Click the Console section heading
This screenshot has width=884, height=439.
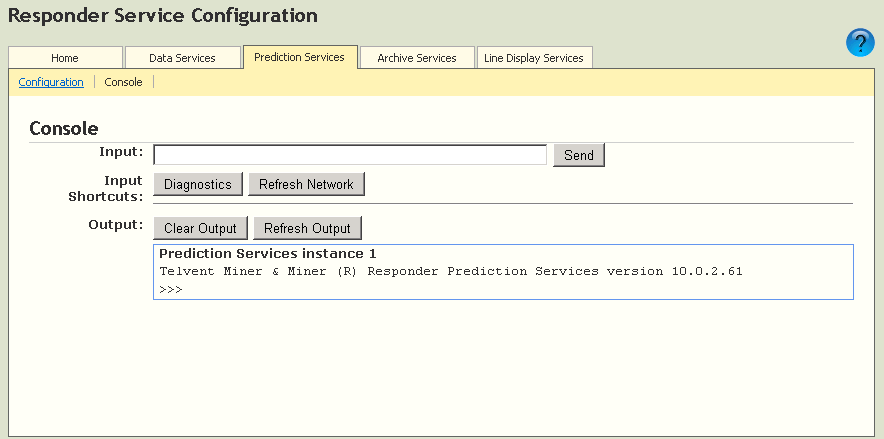tap(64, 128)
